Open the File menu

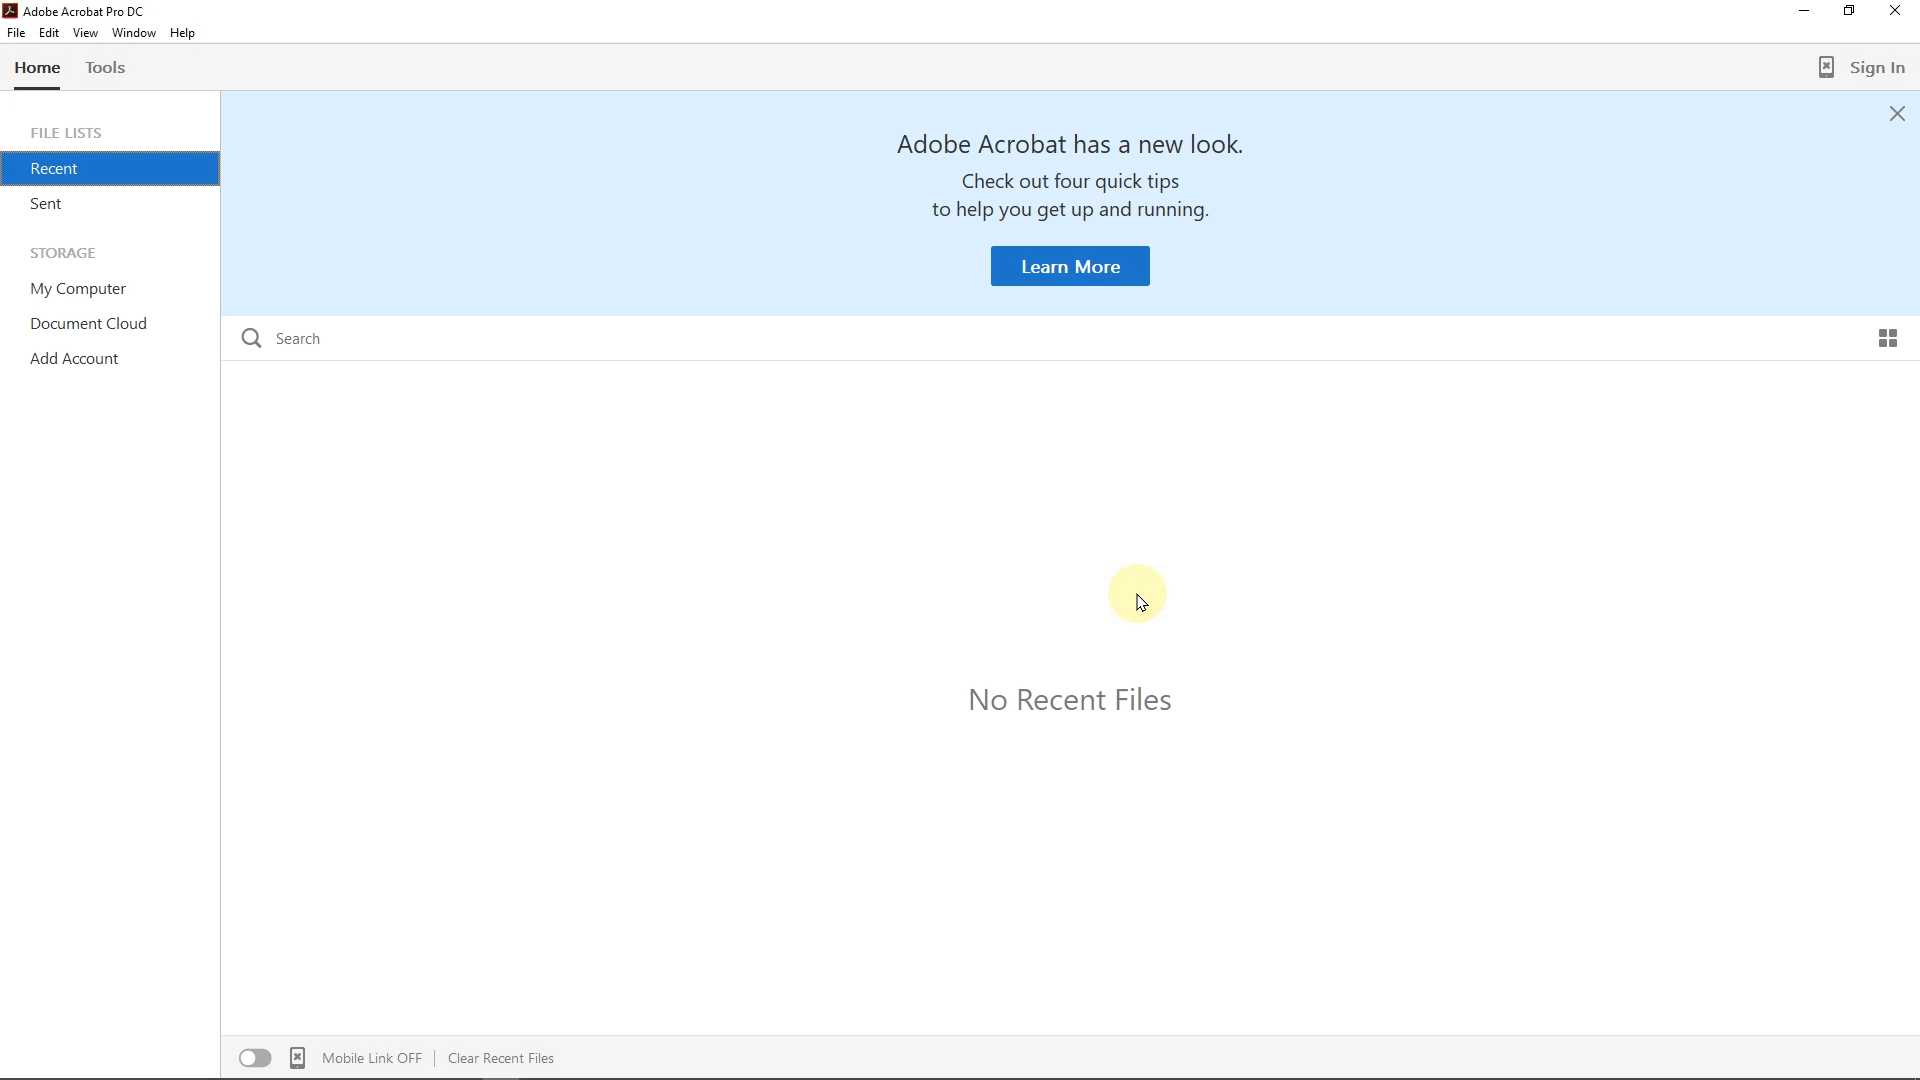(x=16, y=33)
